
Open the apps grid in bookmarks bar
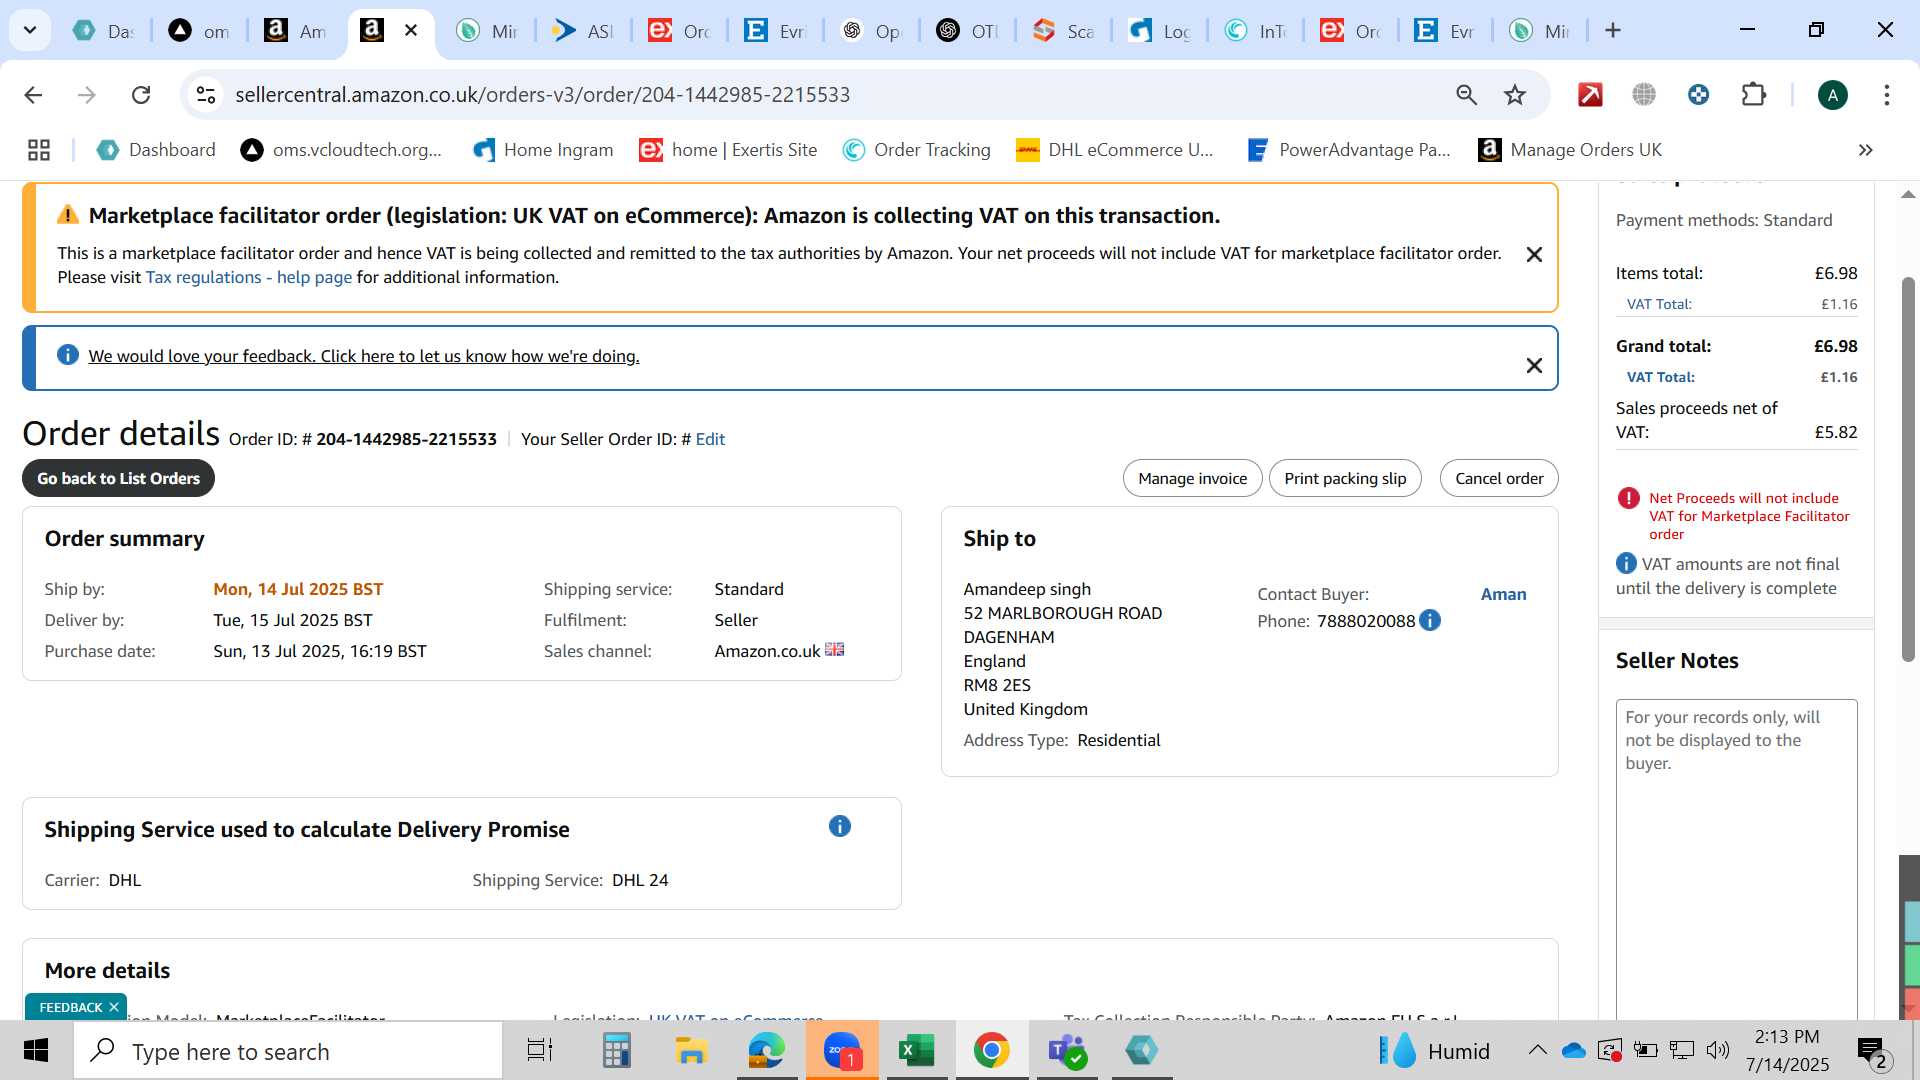(x=39, y=150)
